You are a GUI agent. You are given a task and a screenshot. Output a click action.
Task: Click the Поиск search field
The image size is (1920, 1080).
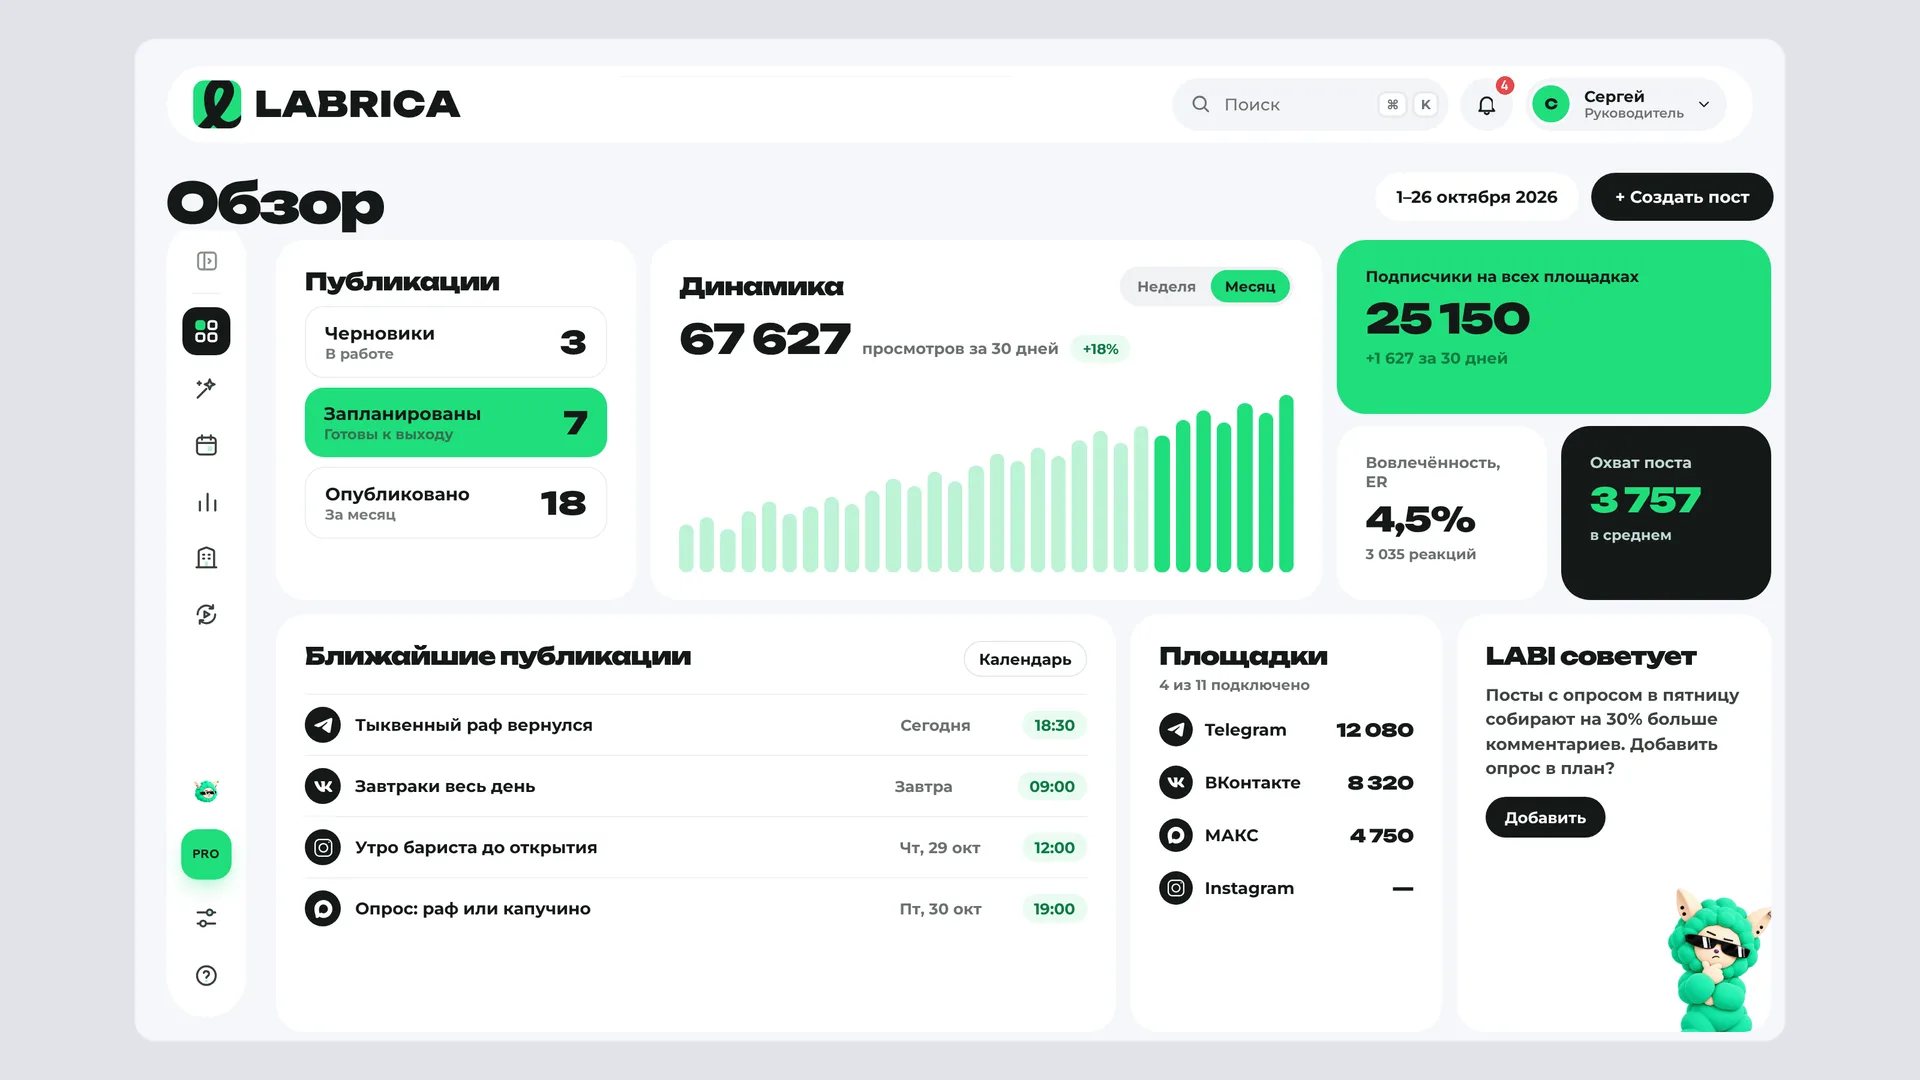1310,105
